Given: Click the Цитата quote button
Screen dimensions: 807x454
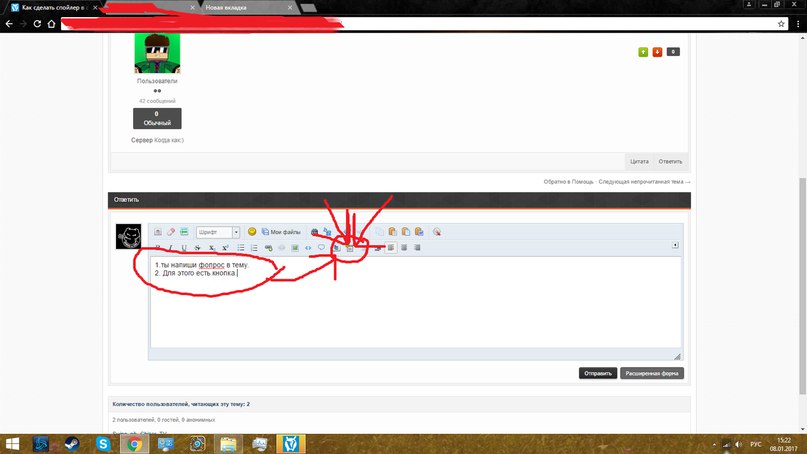Looking at the screenshot, I should [x=639, y=160].
